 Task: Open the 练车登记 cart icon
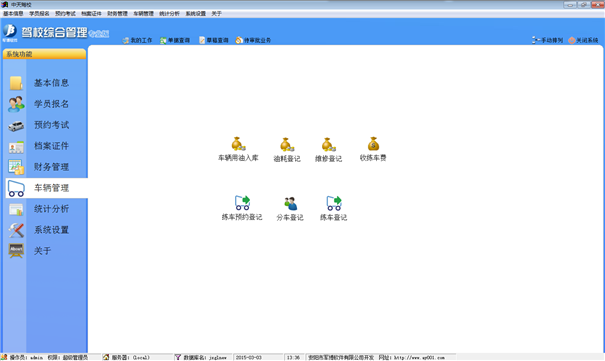click(x=334, y=203)
